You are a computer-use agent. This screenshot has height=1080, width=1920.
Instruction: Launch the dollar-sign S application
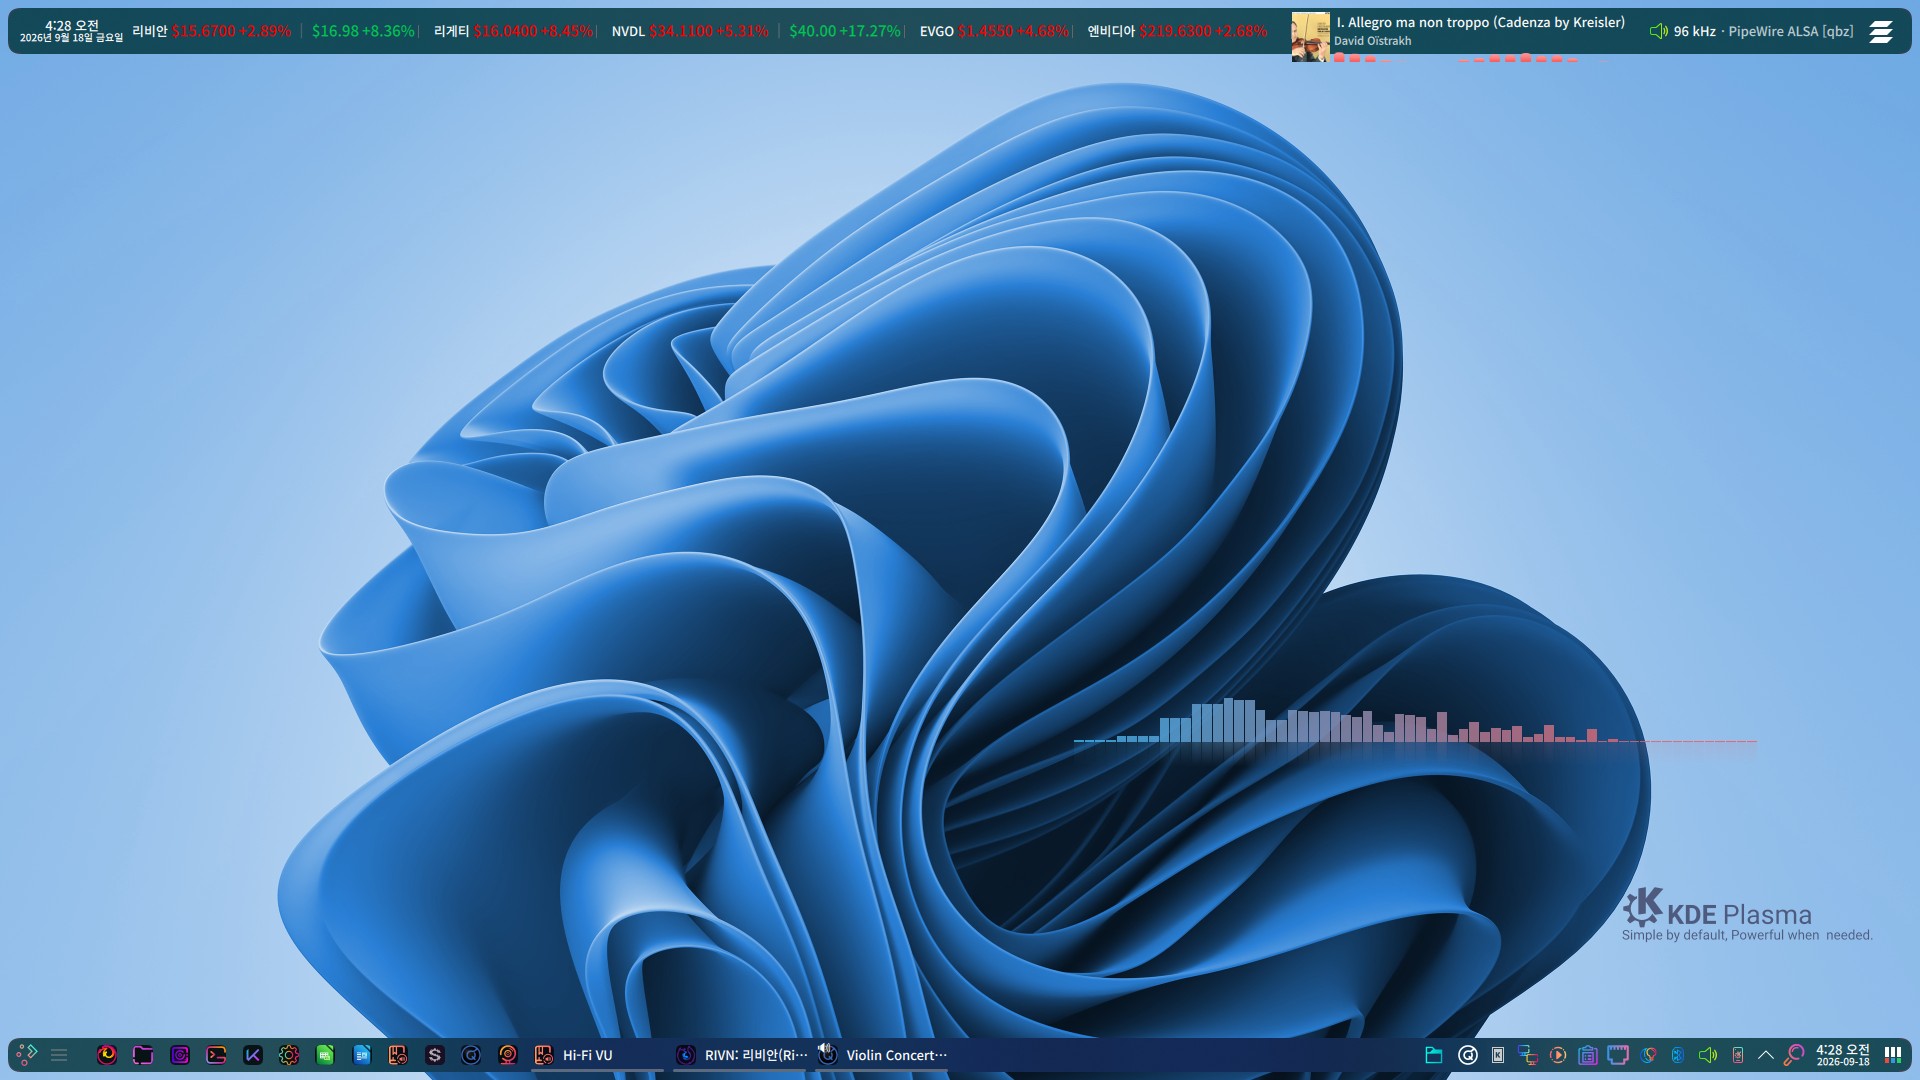(435, 1054)
